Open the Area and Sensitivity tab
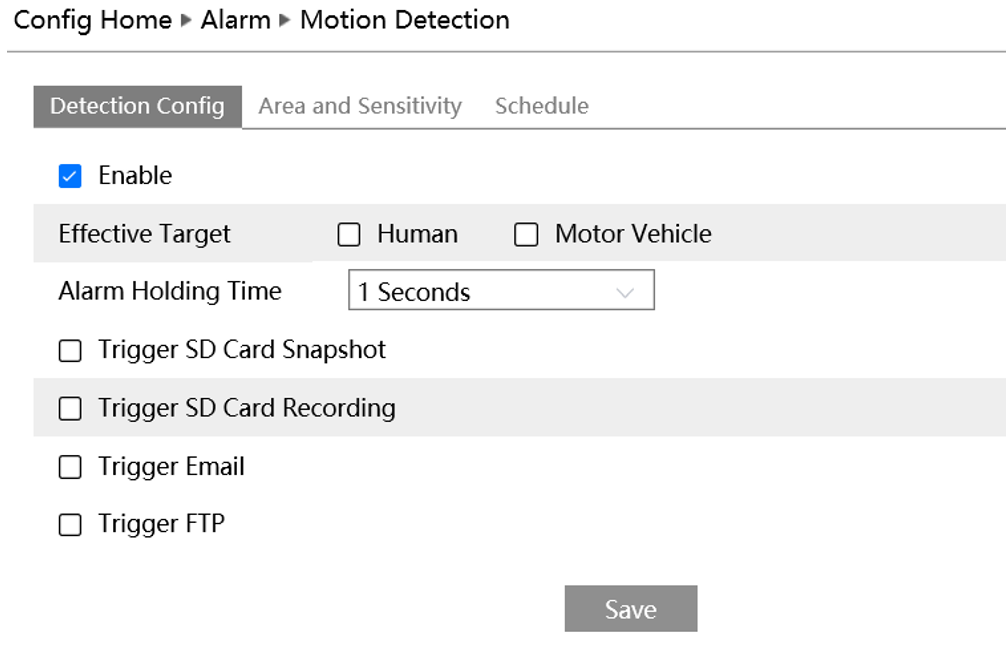This screenshot has width=1006, height=646. 360,107
